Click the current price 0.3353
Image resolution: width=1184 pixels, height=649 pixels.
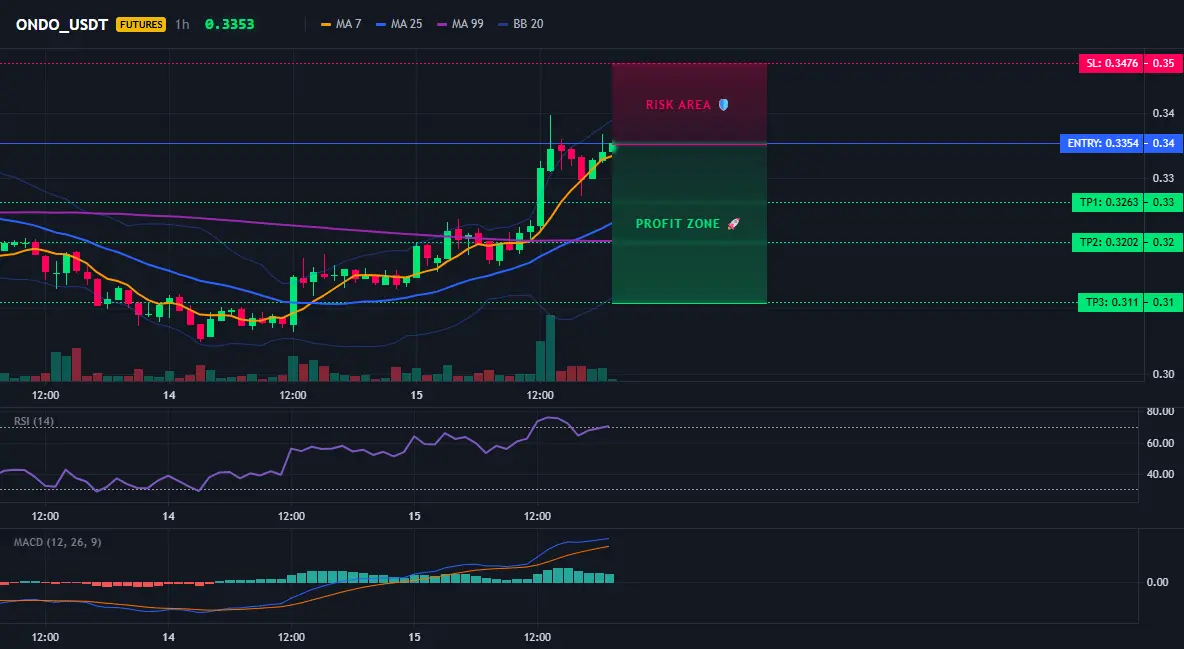(230, 24)
